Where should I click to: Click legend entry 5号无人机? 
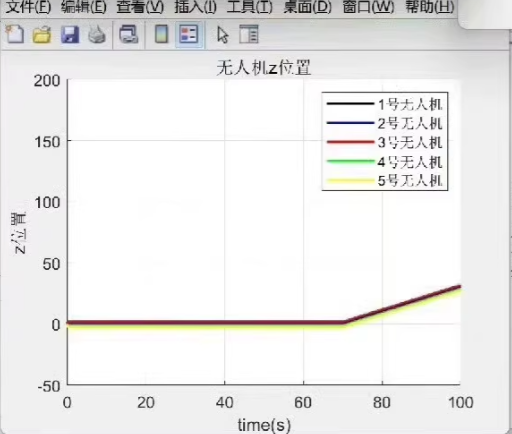coord(410,181)
